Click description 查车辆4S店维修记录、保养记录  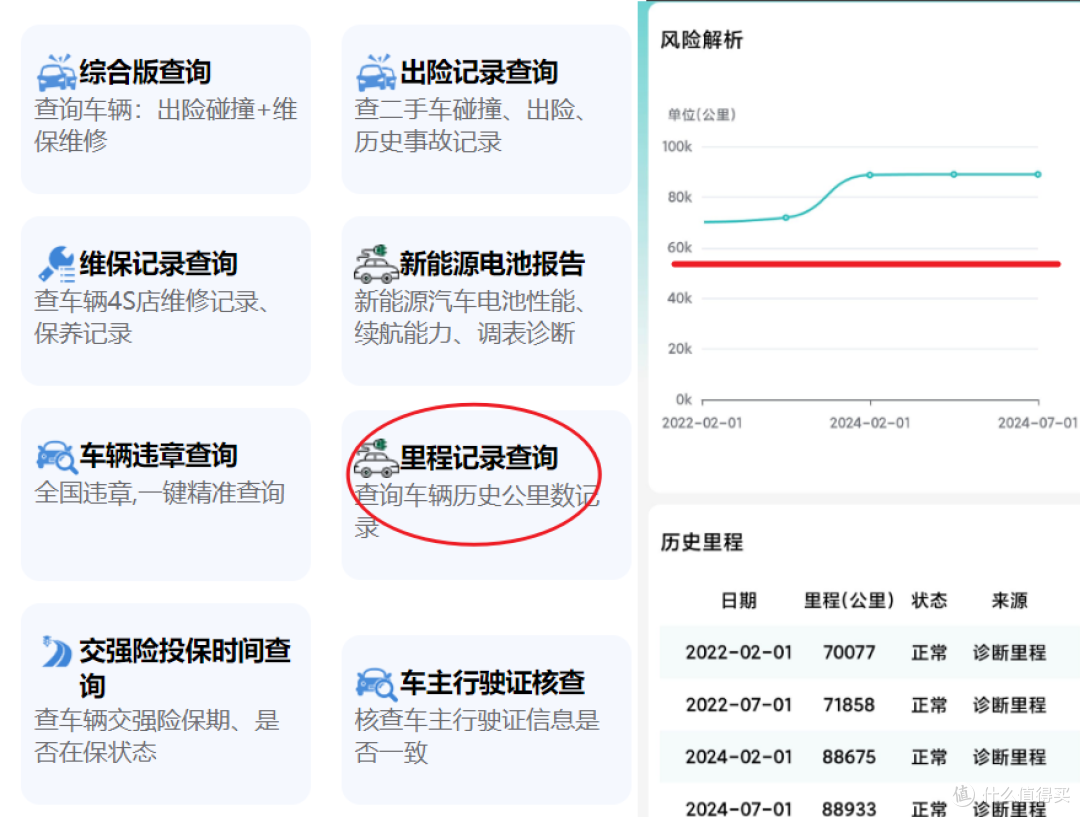coord(152,317)
